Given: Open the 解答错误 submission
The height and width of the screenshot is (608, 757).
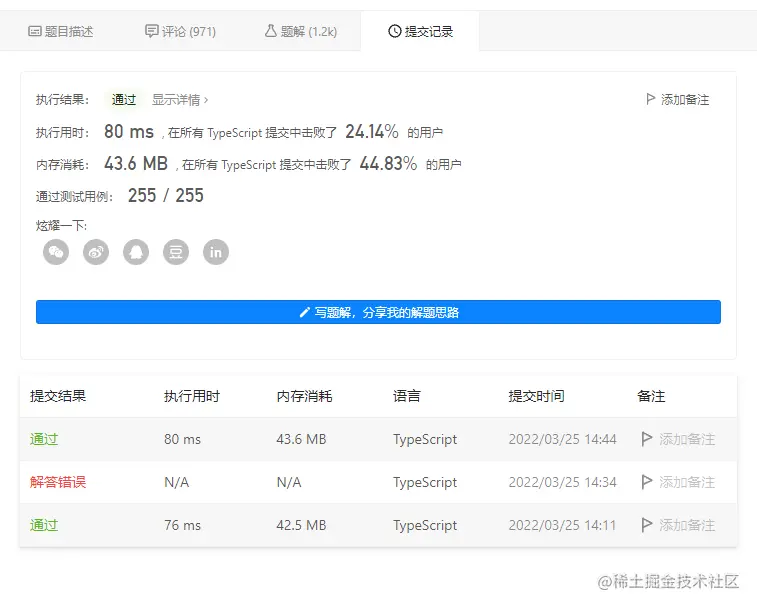Looking at the screenshot, I should (58, 482).
